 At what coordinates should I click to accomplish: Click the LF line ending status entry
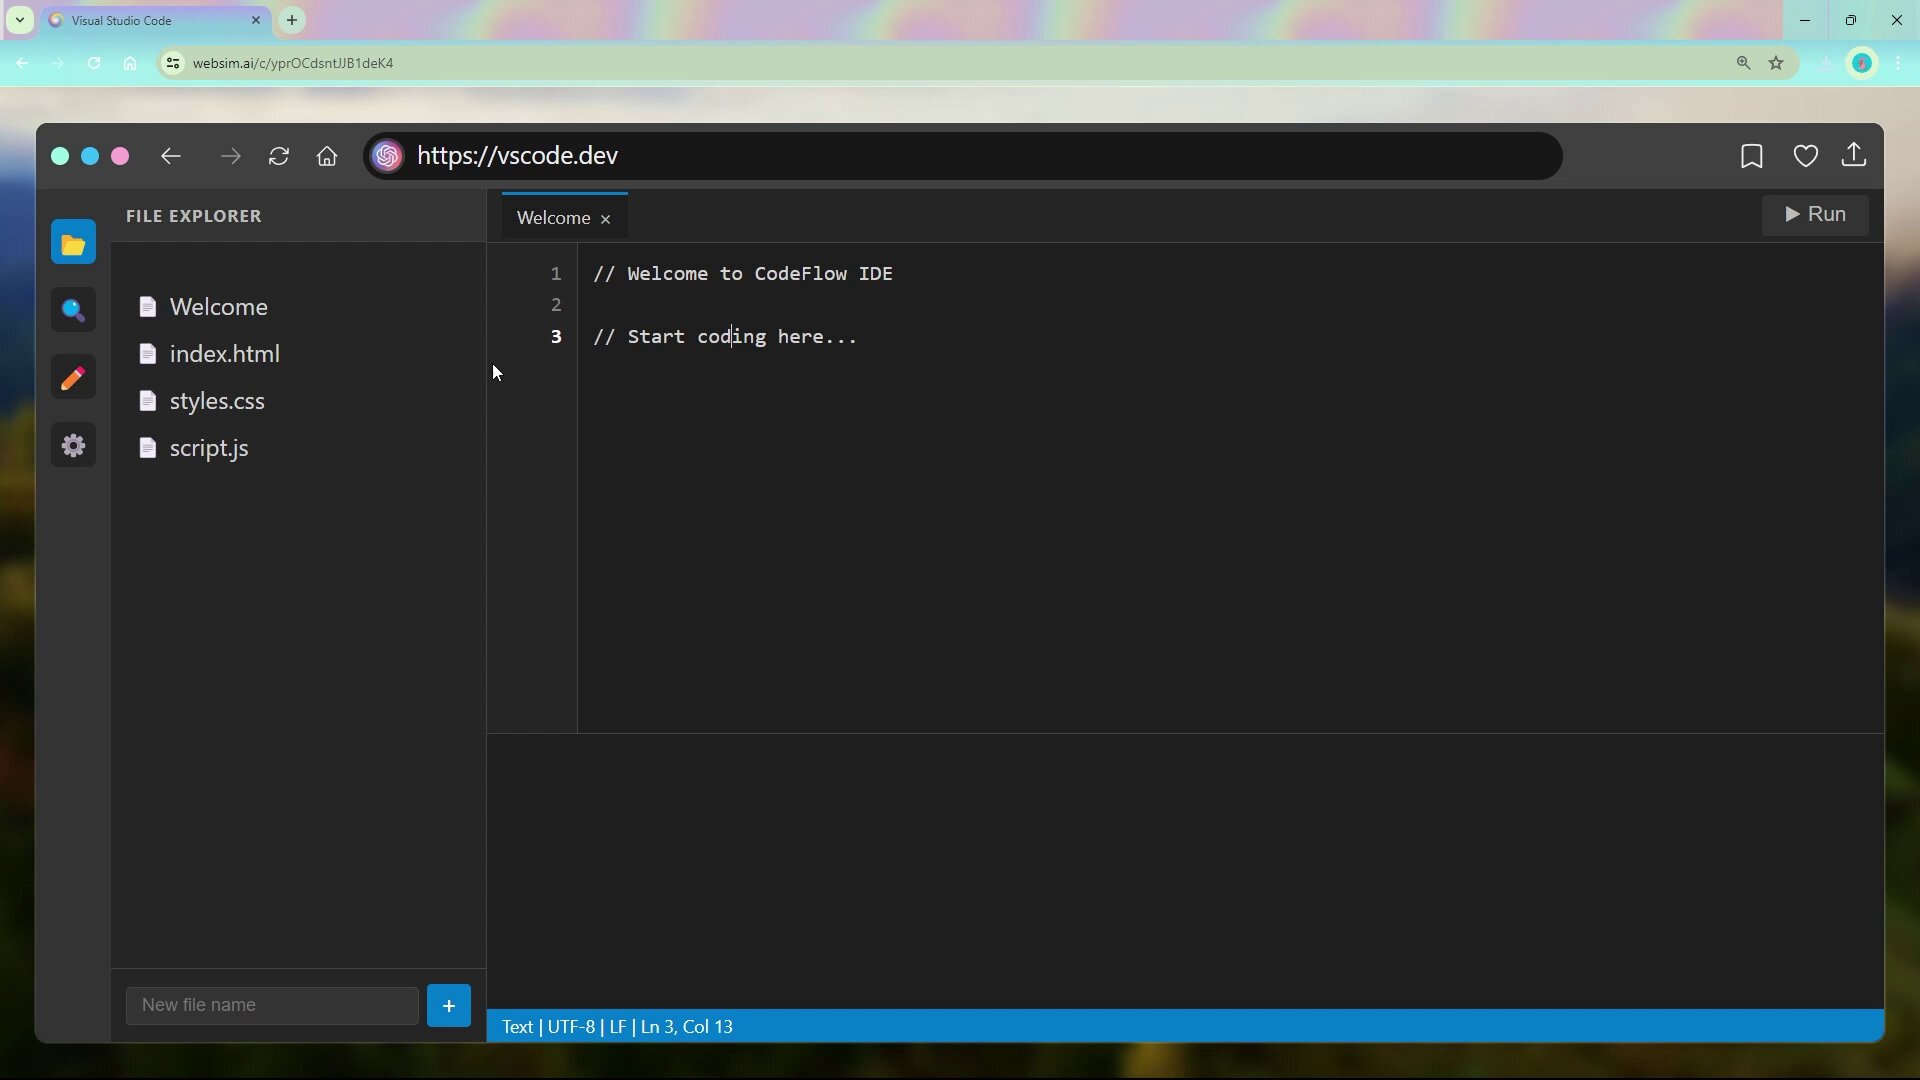(618, 1027)
